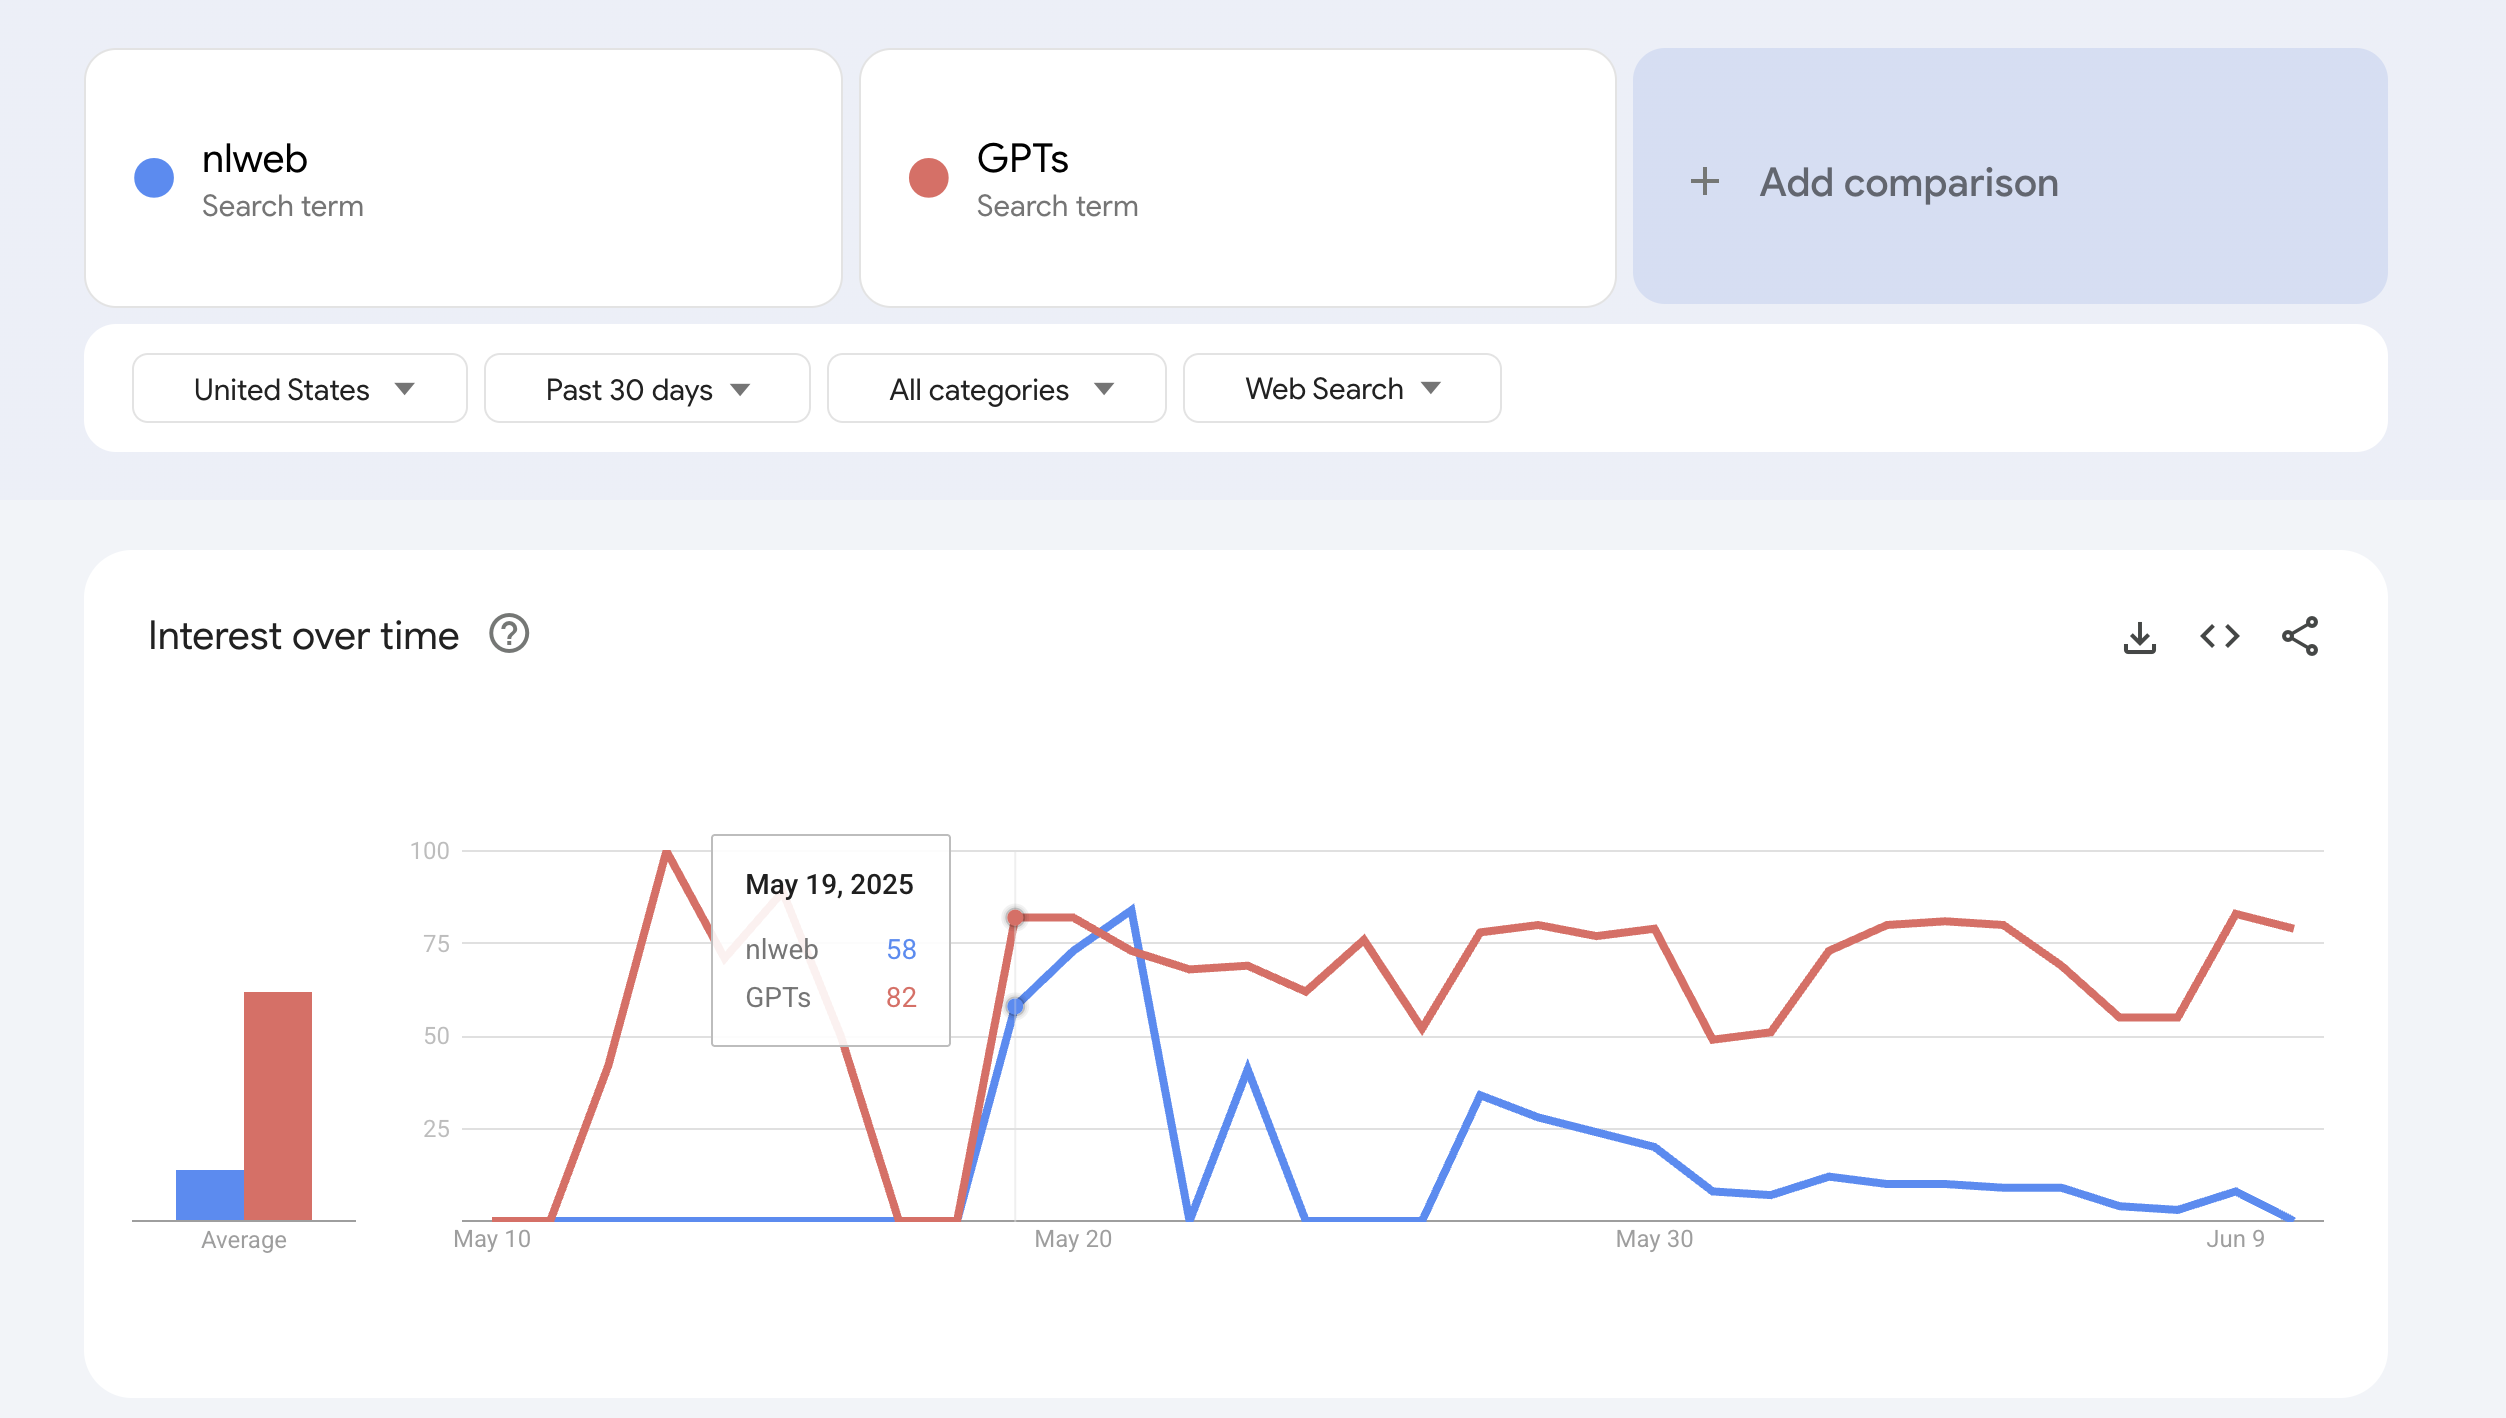This screenshot has height=1418, width=2506.
Task: Click the blue nlweb average bar
Action: (209, 1194)
